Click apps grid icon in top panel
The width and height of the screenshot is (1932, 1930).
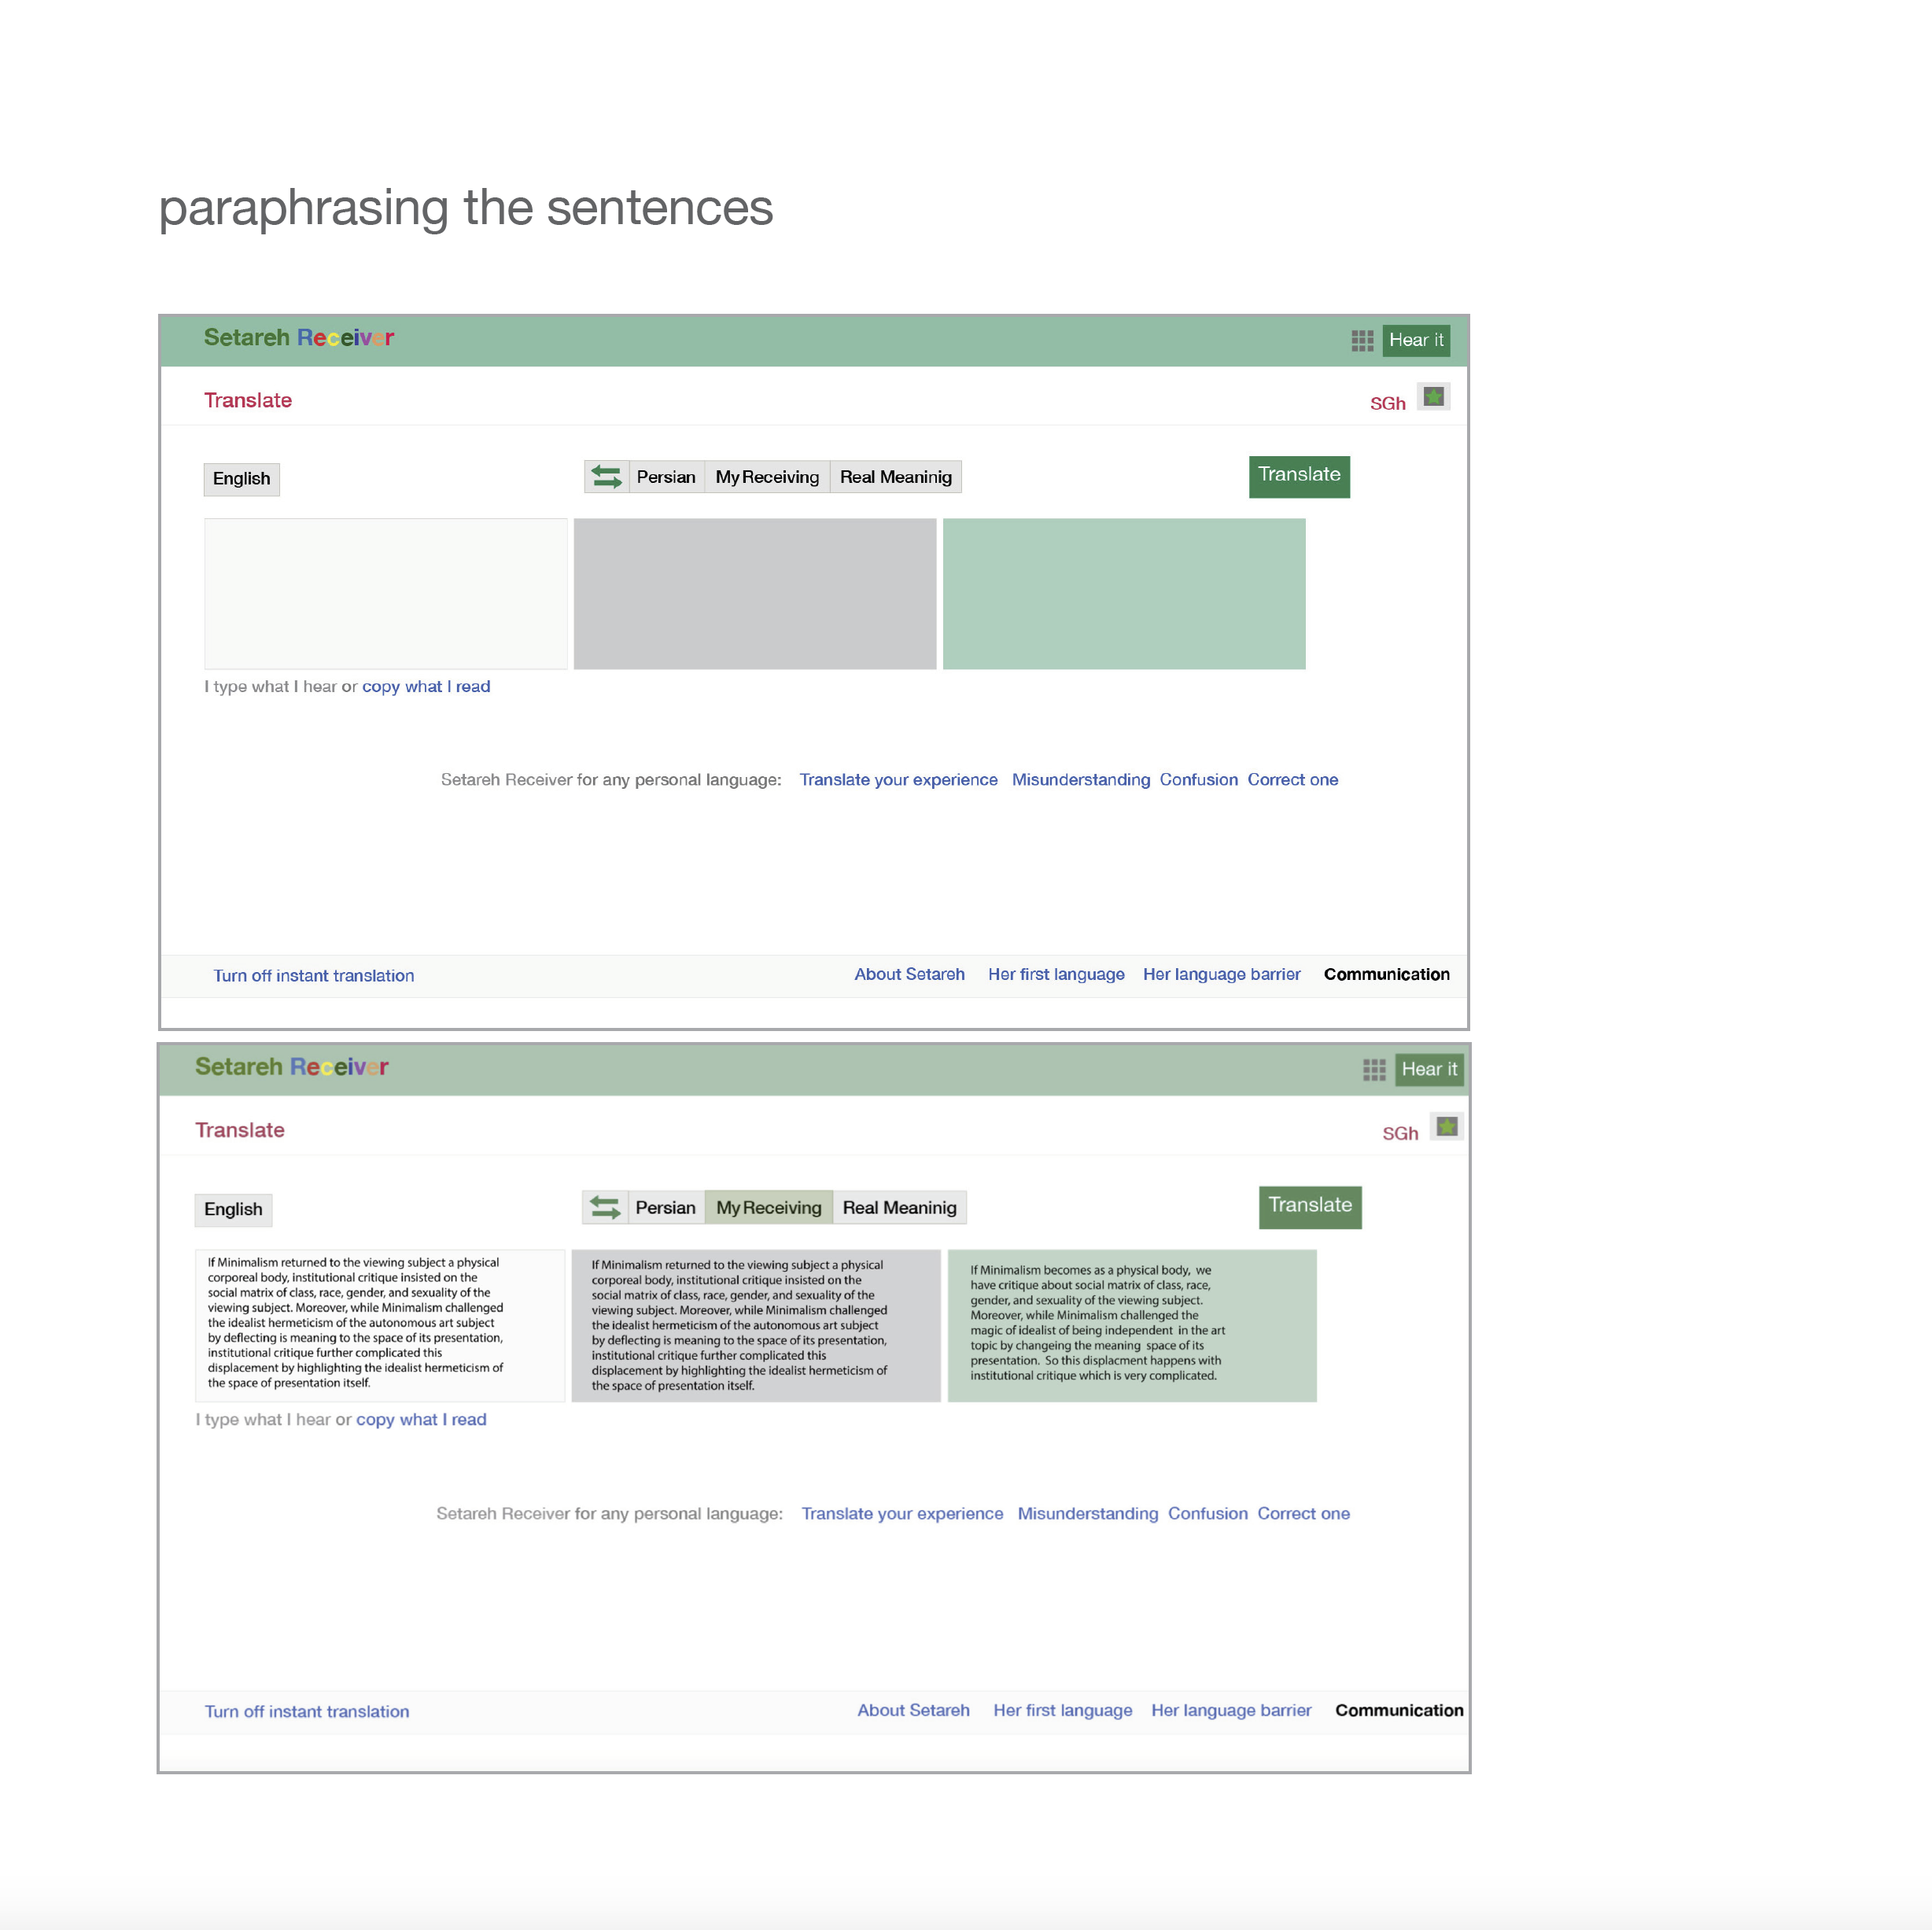pos(1362,341)
